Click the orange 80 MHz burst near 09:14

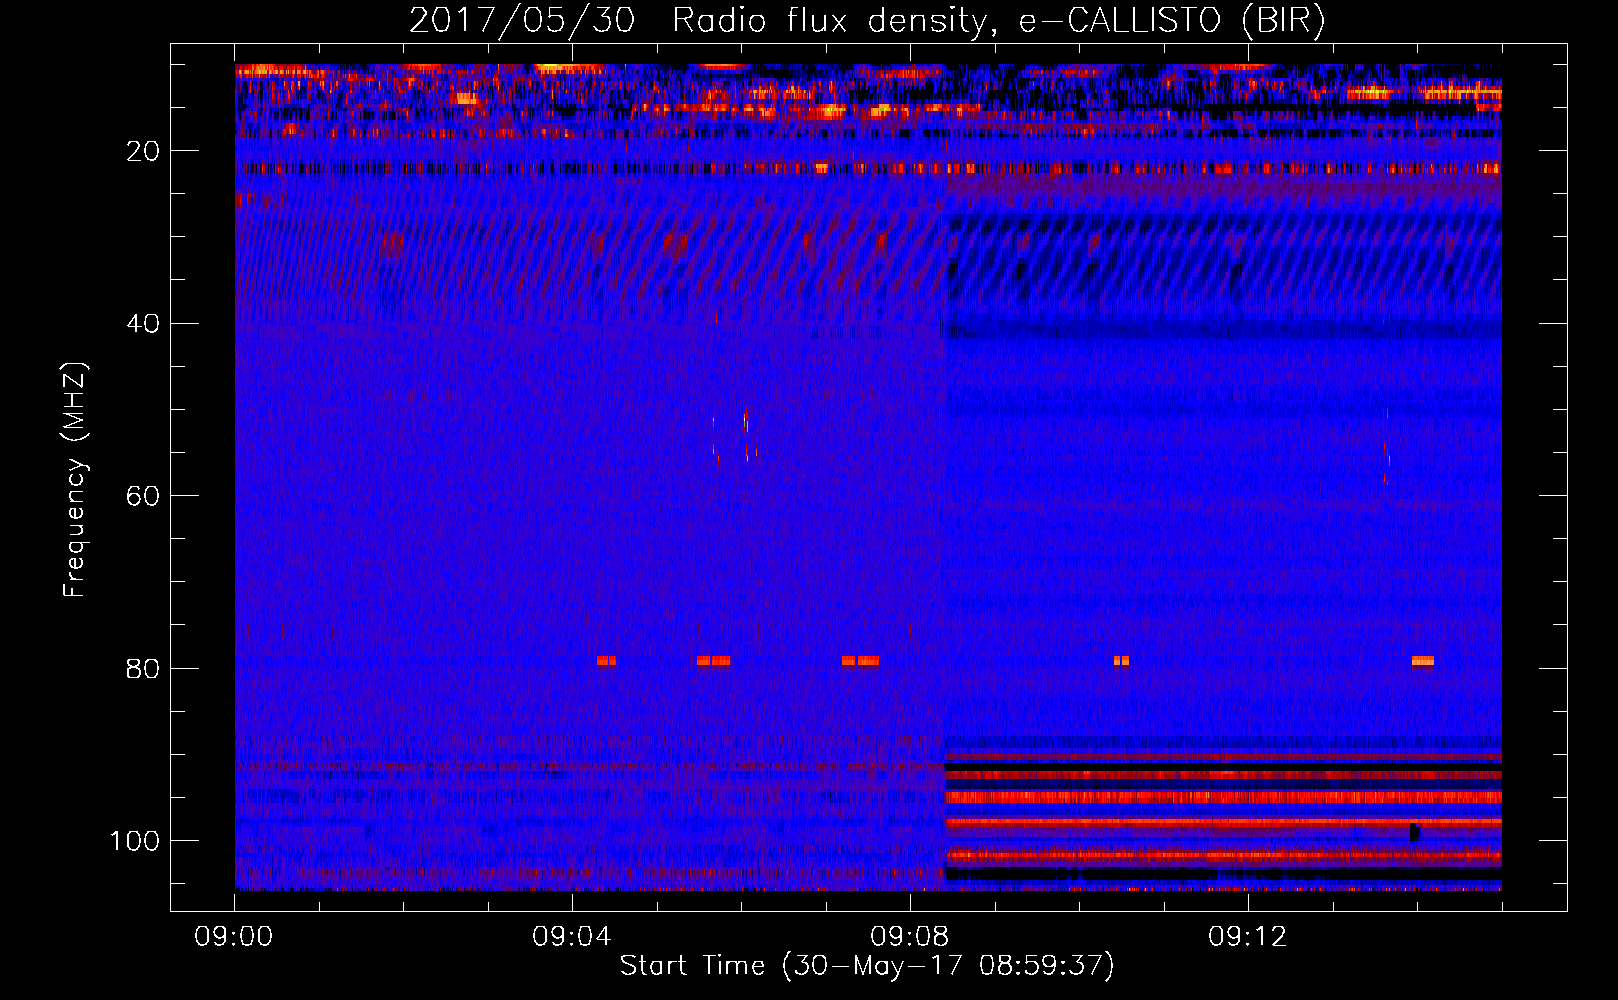(1423, 661)
